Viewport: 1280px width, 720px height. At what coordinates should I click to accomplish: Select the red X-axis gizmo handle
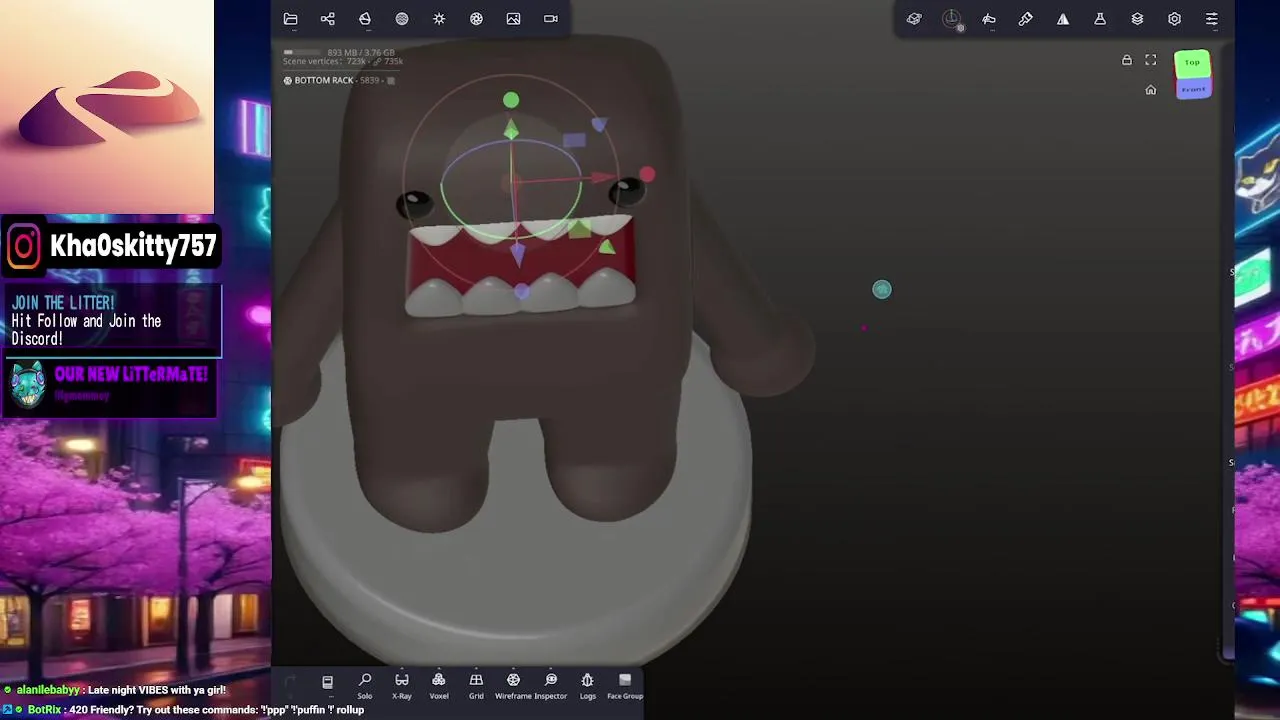click(647, 175)
